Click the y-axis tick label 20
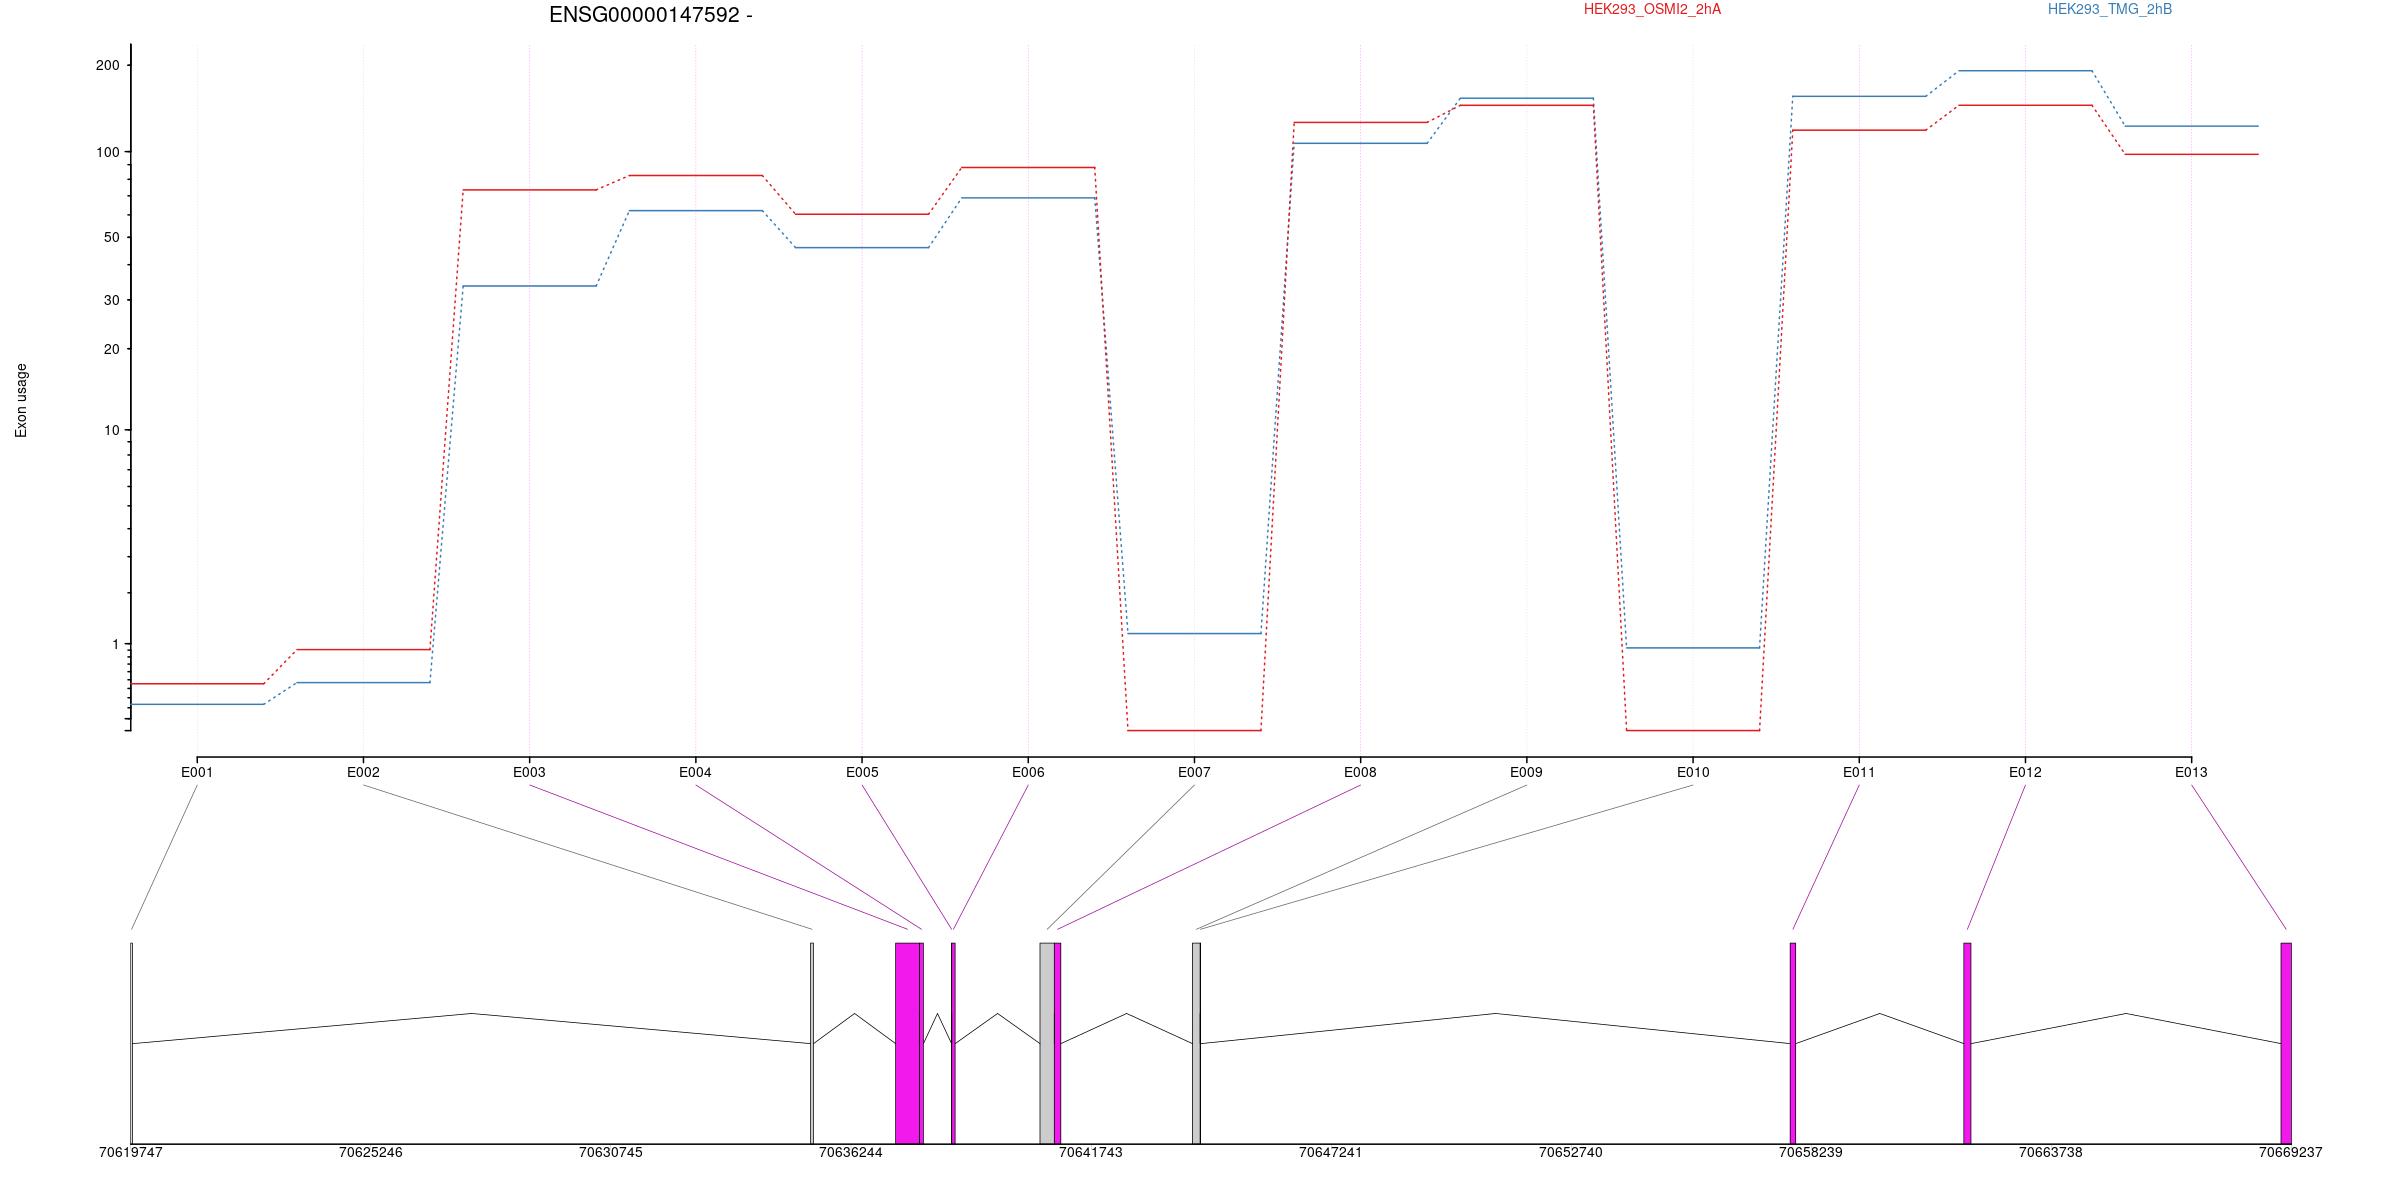Viewport: 2400px width, 1200px height. [111, 349]
